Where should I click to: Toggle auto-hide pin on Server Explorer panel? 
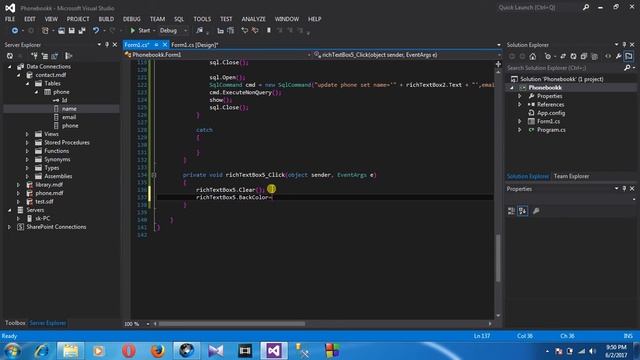107,44
